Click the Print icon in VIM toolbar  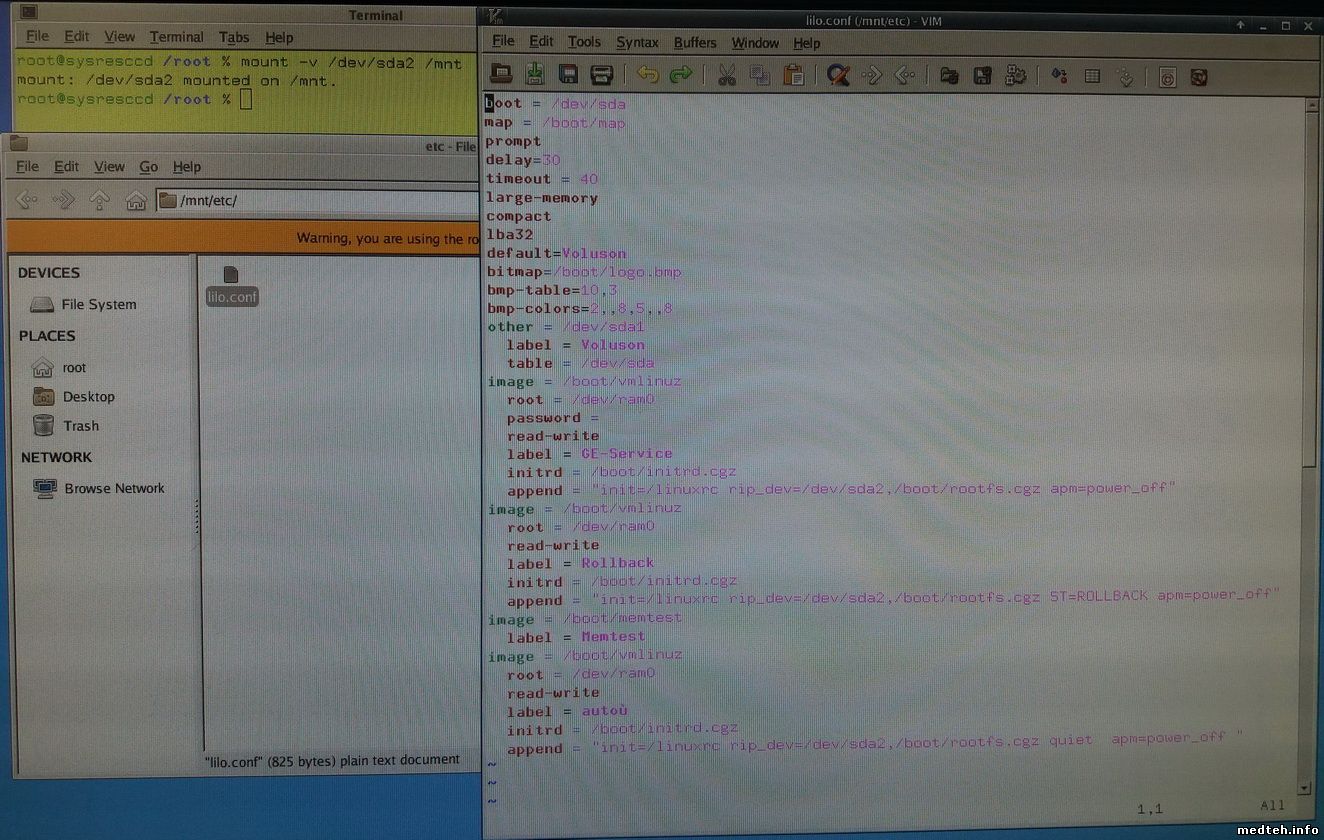[601, 74]
